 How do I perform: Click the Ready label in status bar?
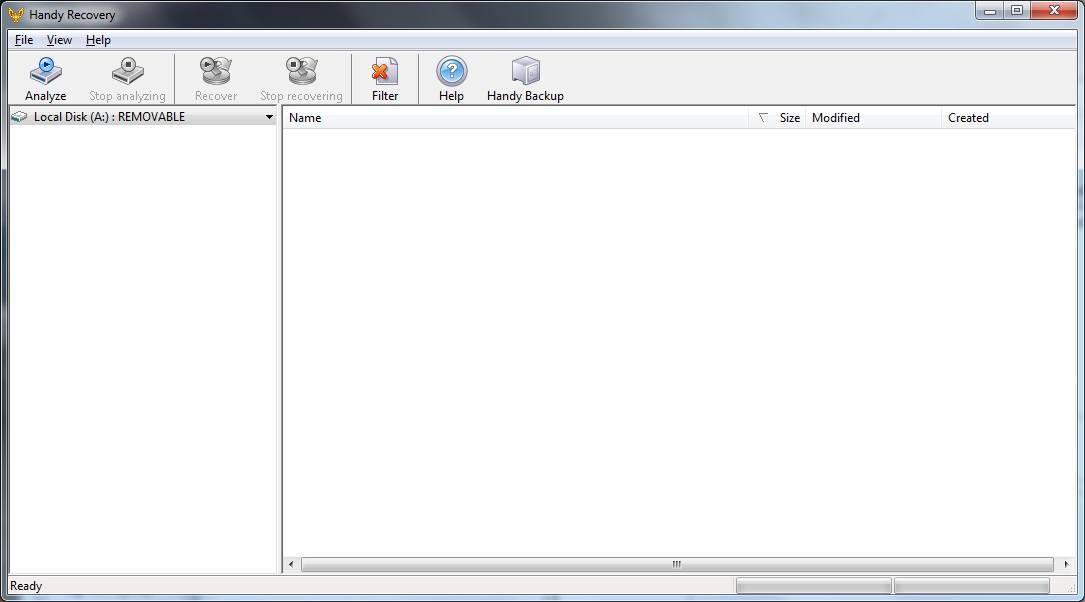click(26, 586)
